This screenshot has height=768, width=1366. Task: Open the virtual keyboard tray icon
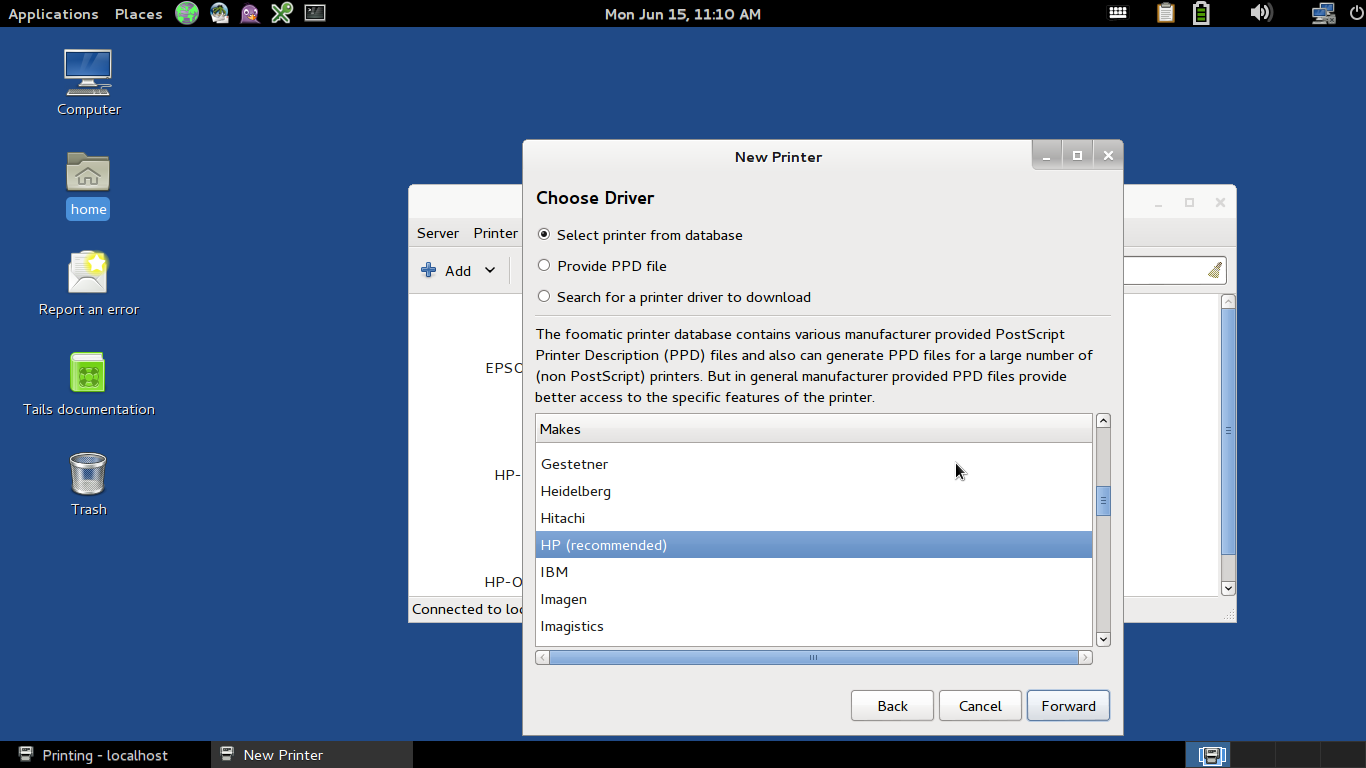[1118, 13]
